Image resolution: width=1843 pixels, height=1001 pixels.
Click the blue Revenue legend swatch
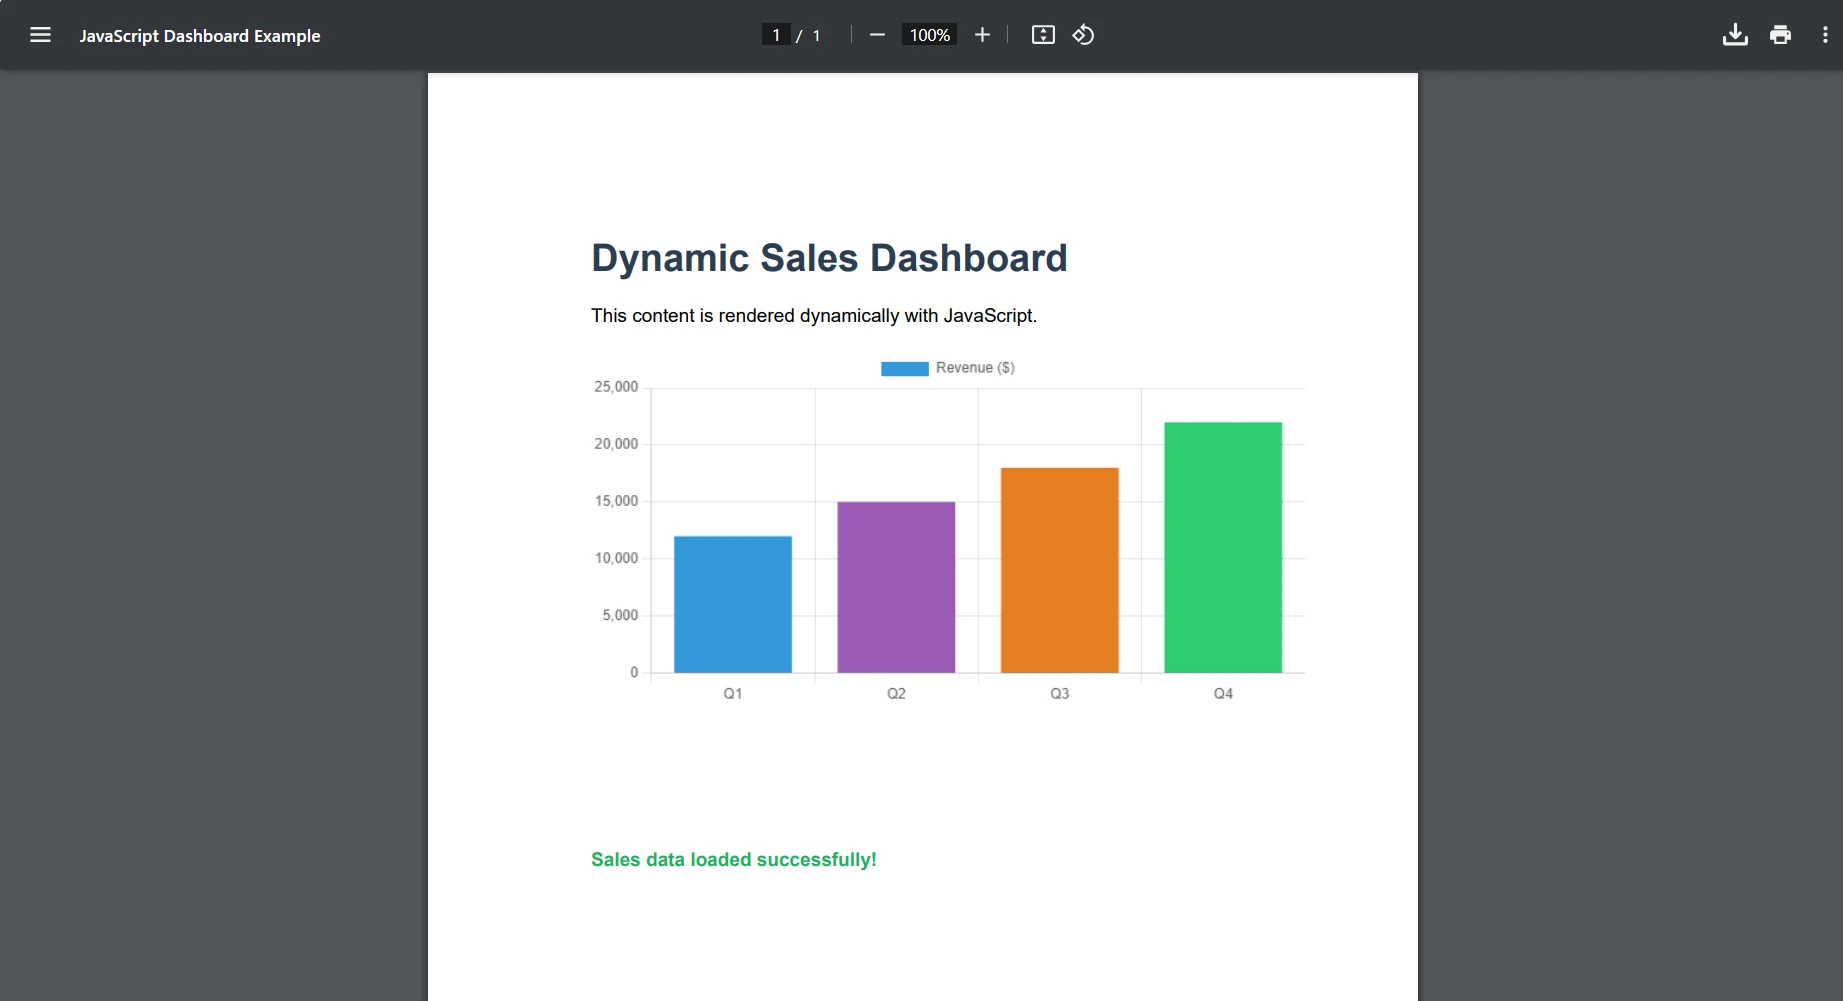pyautogui.click(x=904, y=369)
